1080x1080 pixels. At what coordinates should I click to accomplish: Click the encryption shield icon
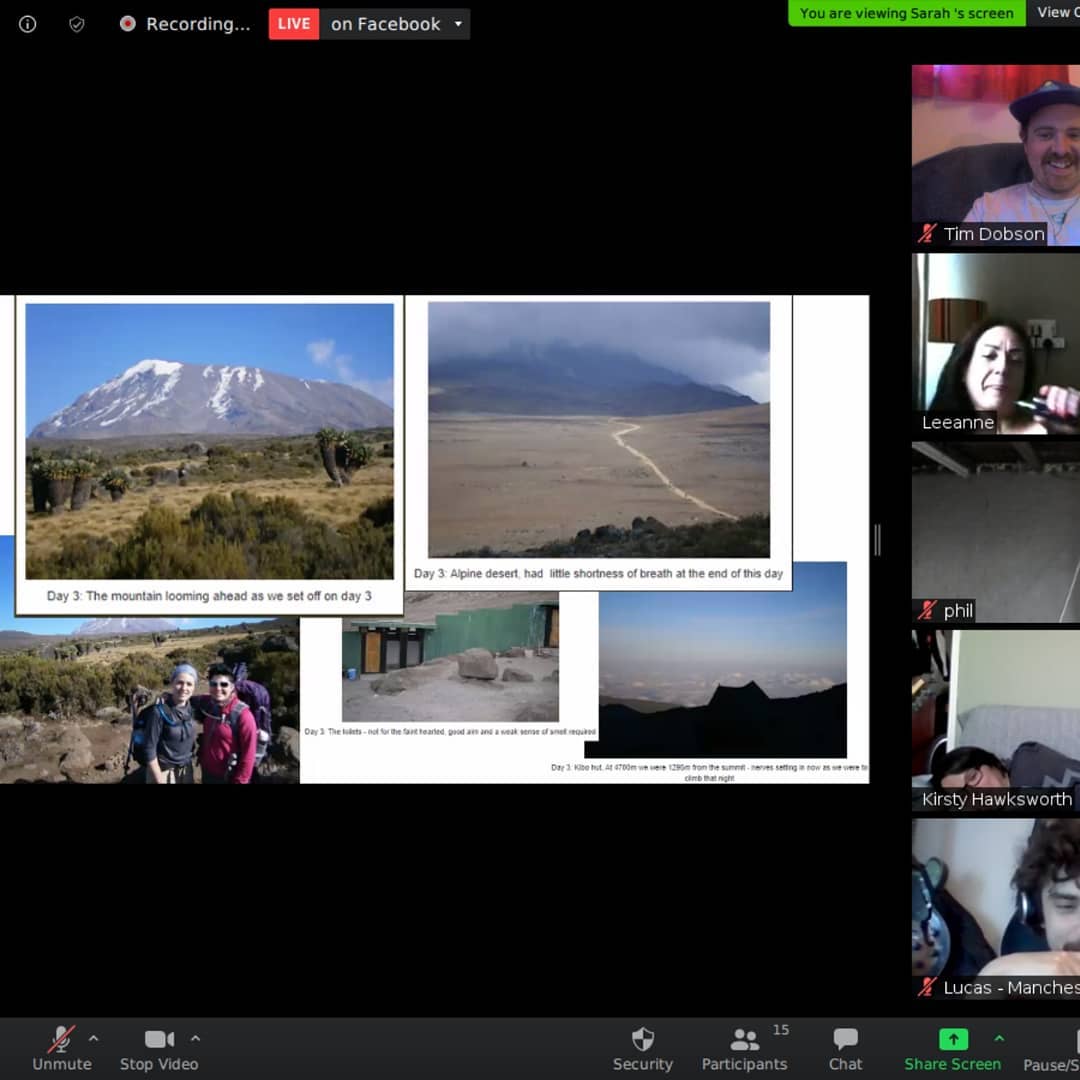(x=77, y=24)
